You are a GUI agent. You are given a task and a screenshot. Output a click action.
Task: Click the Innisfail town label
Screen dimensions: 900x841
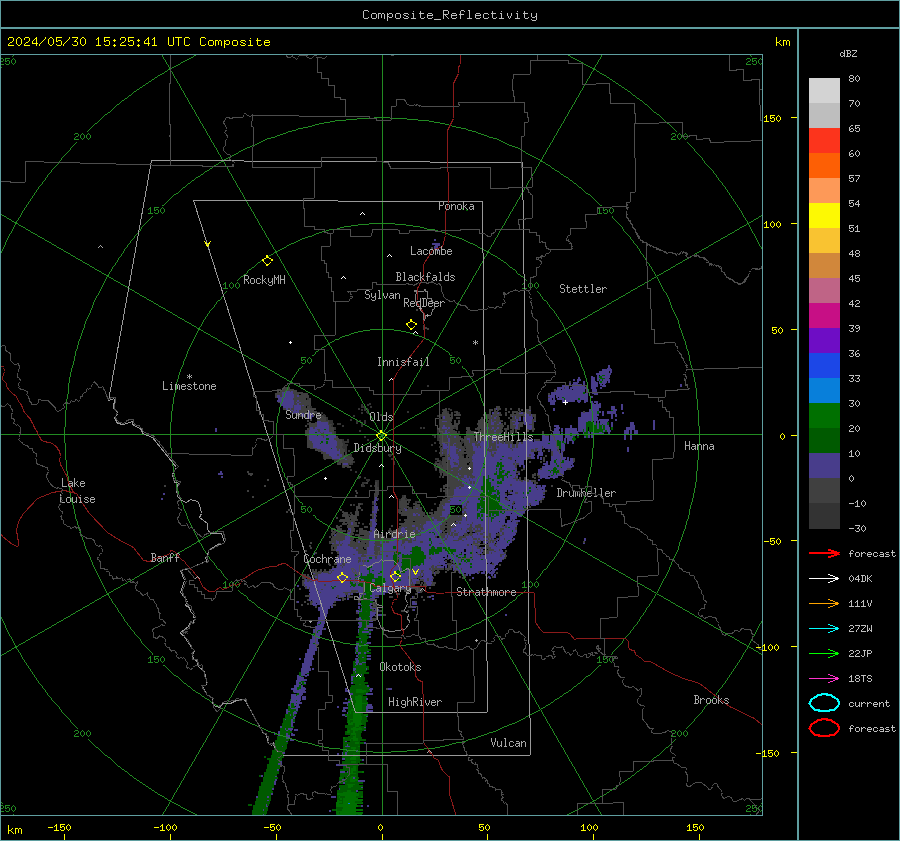[x=403, y=362]
